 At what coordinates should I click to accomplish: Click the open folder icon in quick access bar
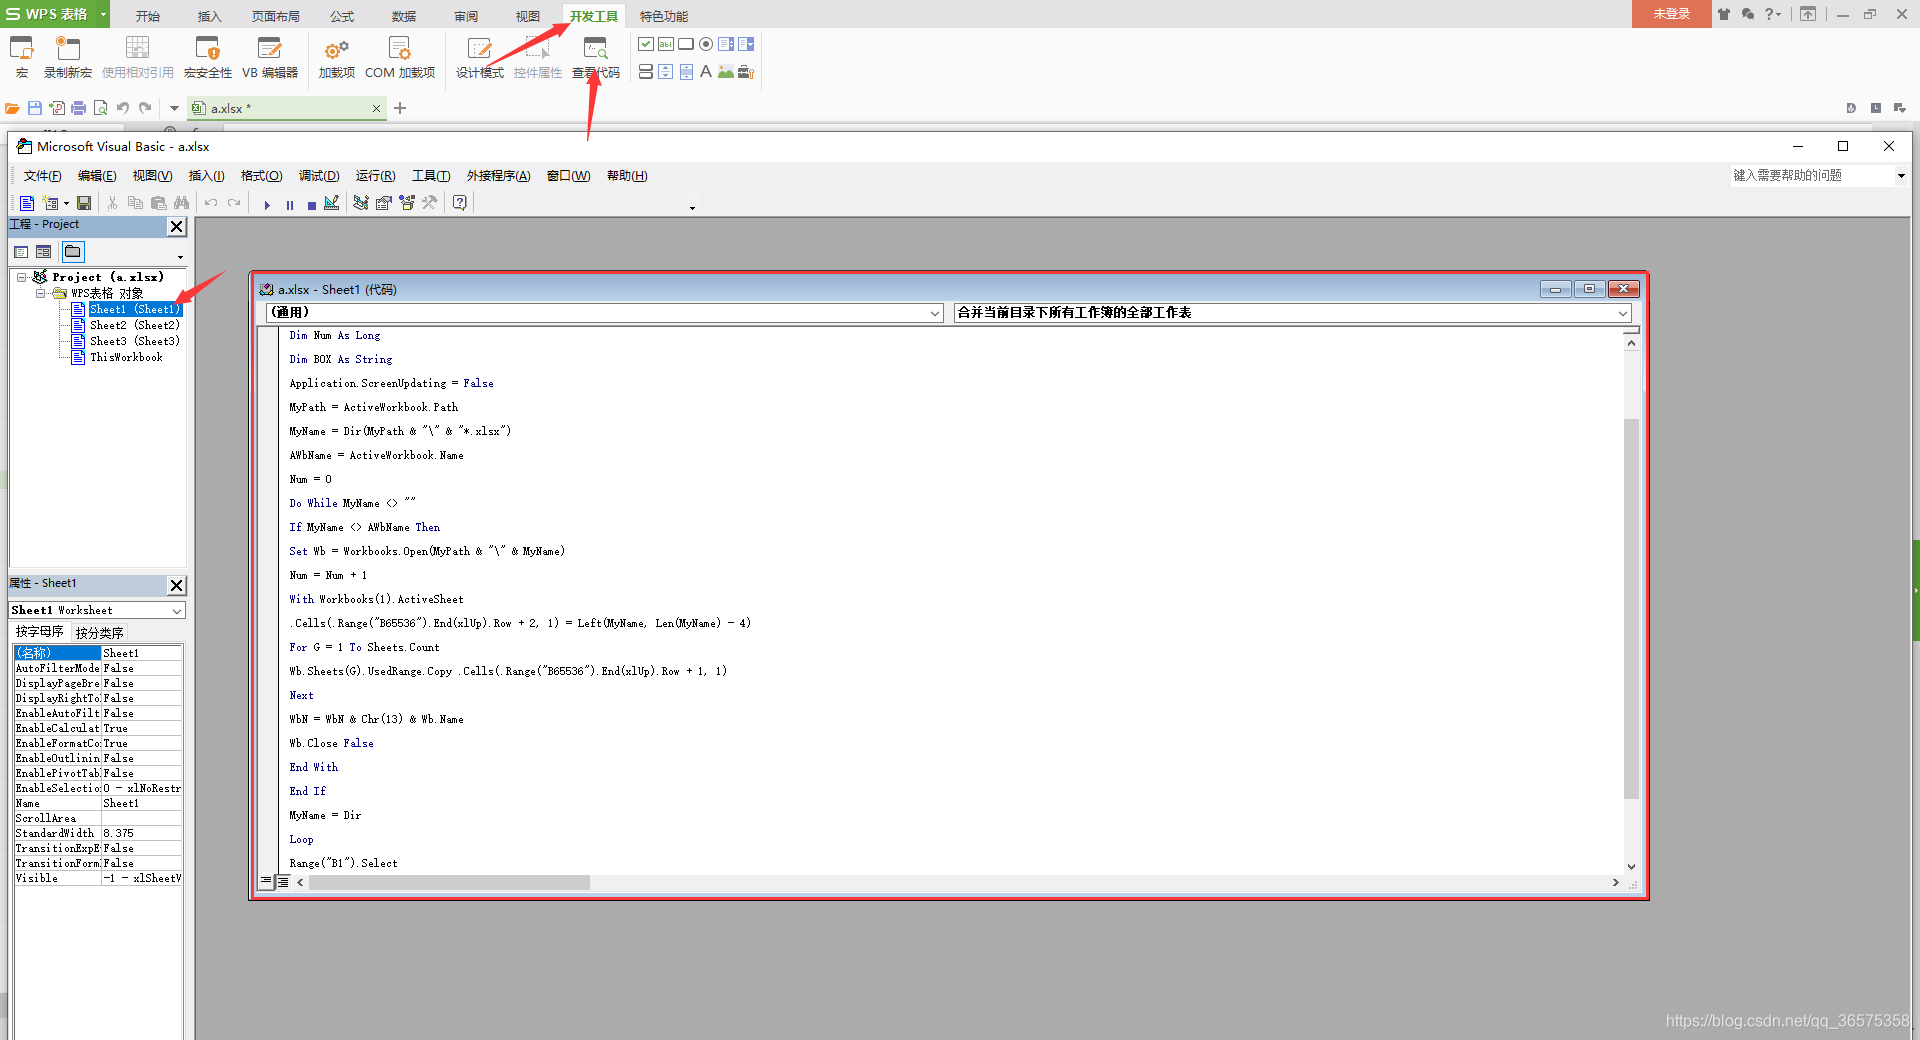tap(12, 108)
